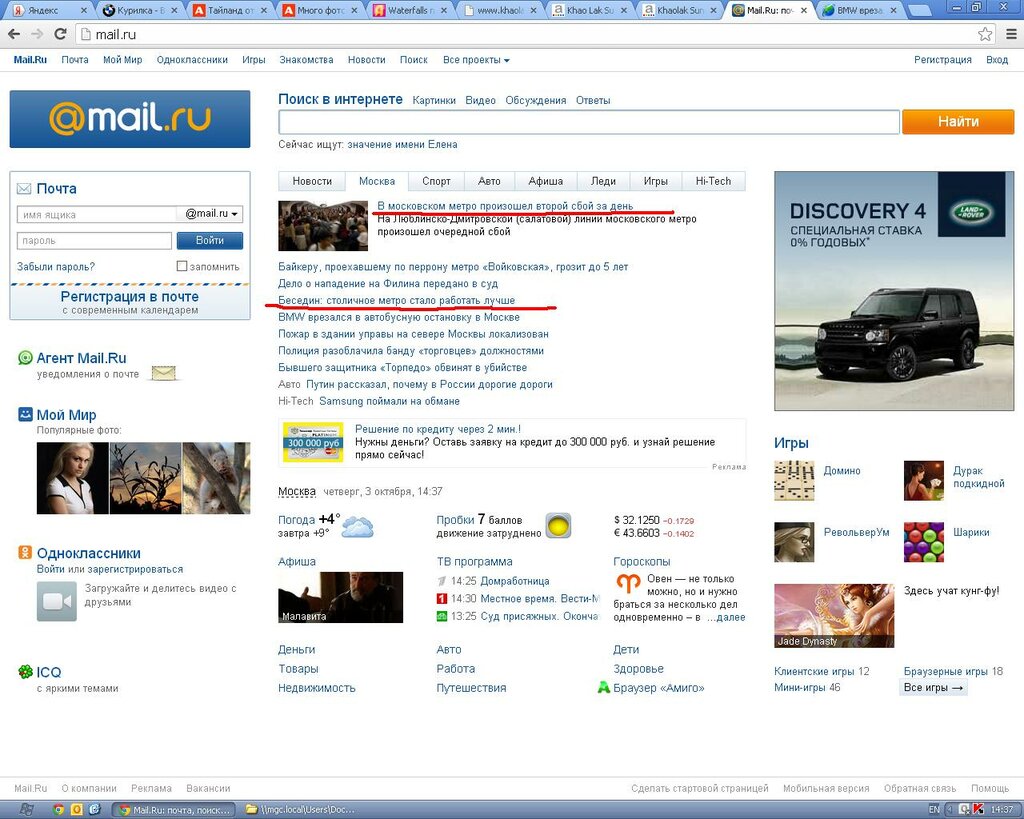Screen dimensions: 1024x819
Task: Click the Kaspersky tray icon
Action: click(x=978, y=810)
